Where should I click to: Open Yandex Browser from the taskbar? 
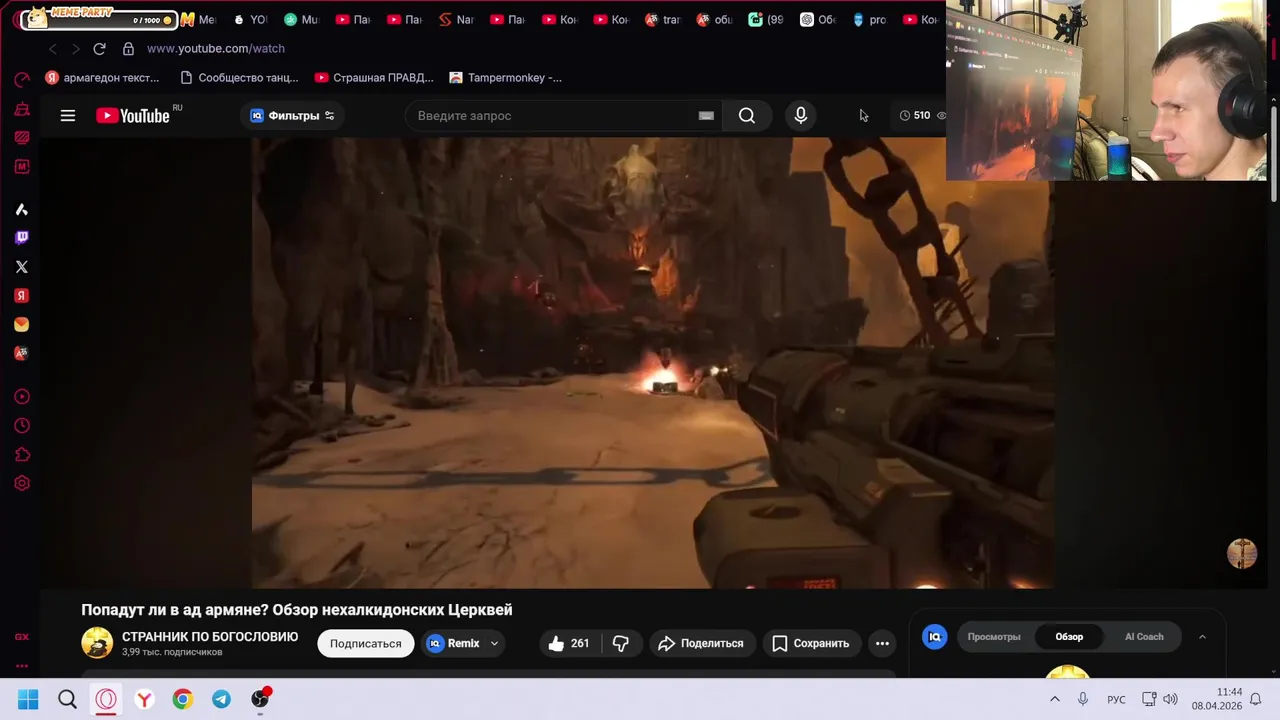tap(144, 699)
